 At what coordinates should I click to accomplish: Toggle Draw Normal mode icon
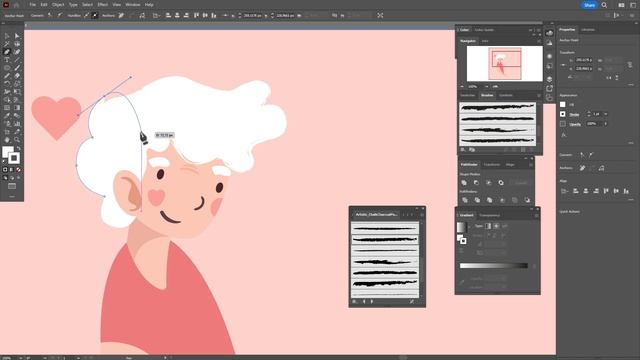pyautogui.click(x=5, y=178)
